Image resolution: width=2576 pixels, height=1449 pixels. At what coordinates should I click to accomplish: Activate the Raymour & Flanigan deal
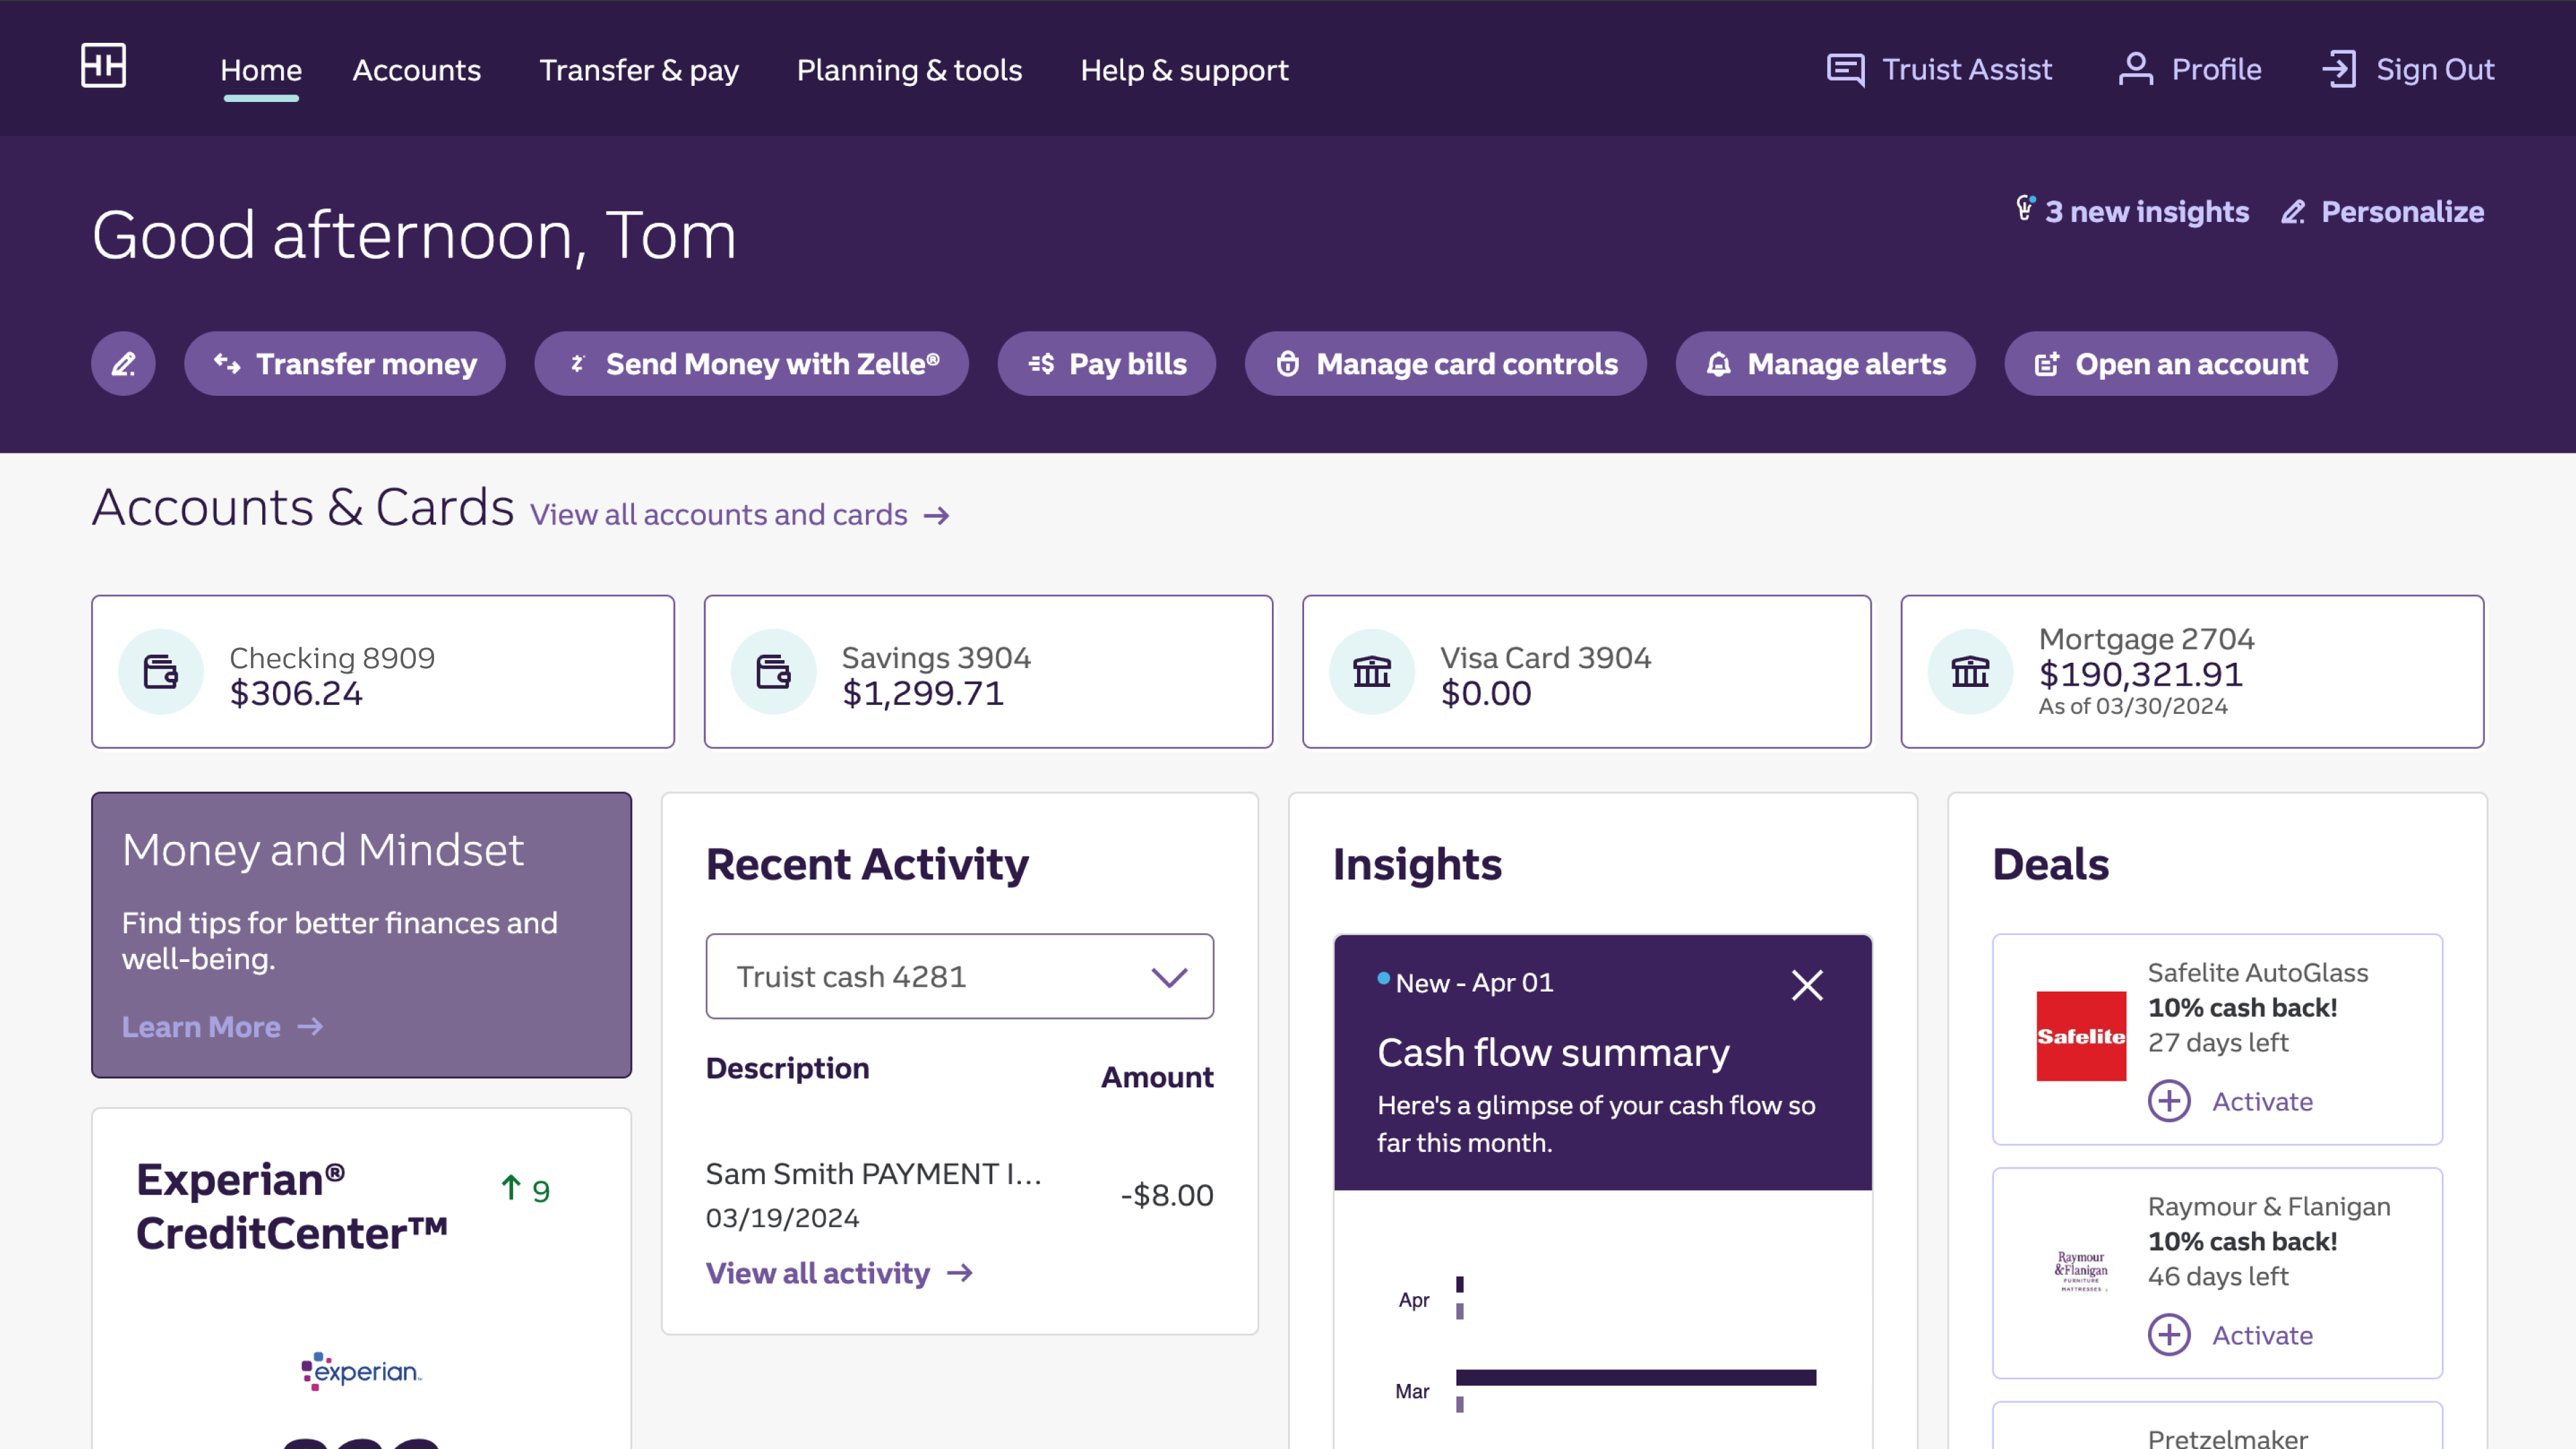(x=2231, y=1335)
